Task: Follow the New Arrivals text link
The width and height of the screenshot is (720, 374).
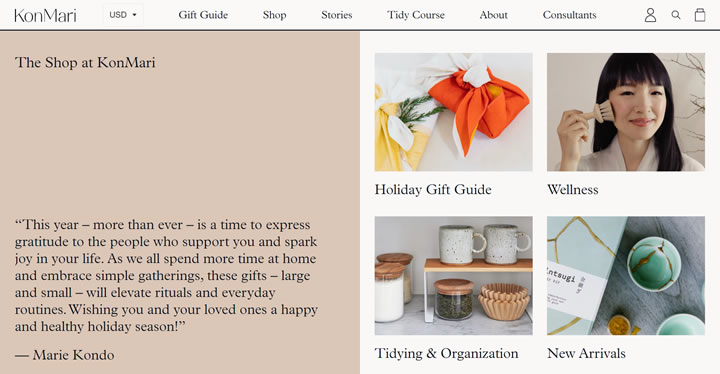Action: click(x=586, y=353)
